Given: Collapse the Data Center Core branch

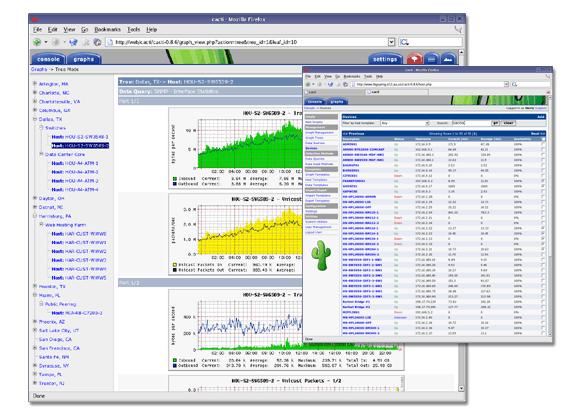Looking at the screenshot, I should pos(41,154).
